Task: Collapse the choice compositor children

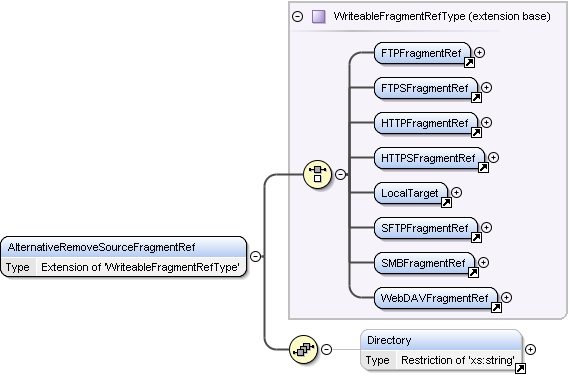Action: click(340, 174)
